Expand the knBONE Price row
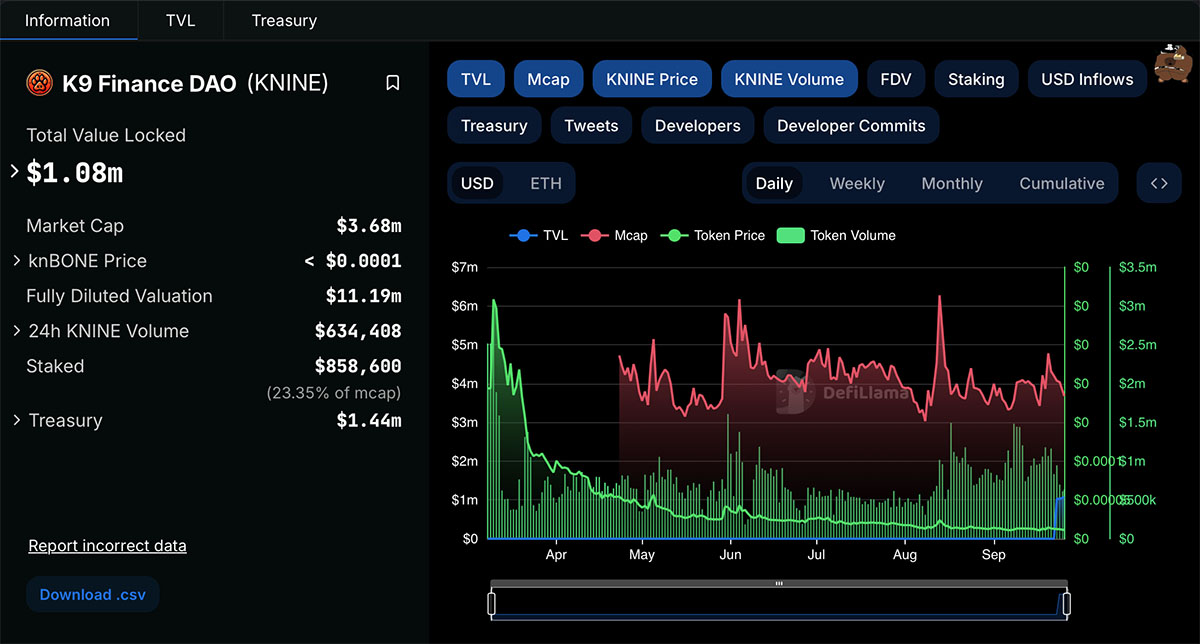1200x644 pixels. (17, 261)
